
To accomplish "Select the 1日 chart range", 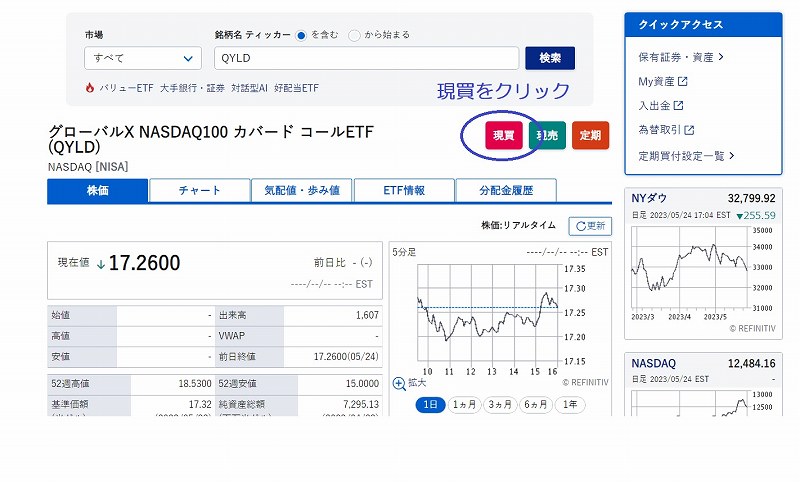I will [x=431, y=404].
